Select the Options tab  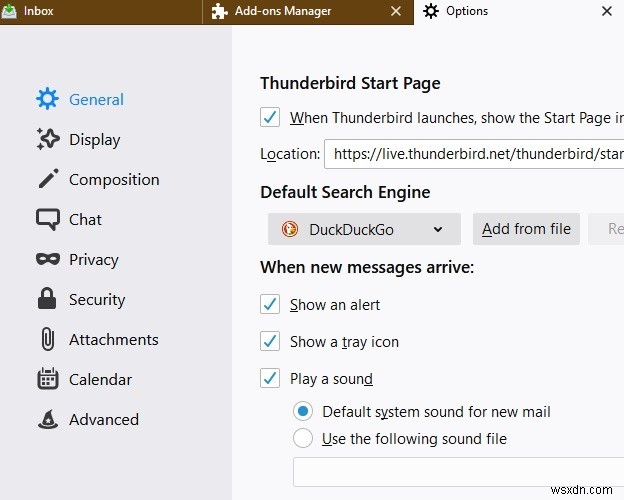519,12
